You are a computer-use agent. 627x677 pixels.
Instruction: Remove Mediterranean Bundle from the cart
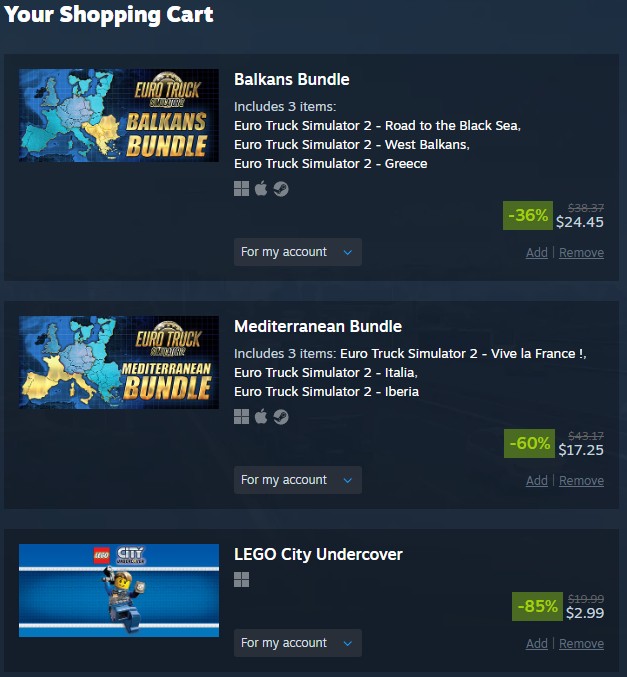[581, 481]
